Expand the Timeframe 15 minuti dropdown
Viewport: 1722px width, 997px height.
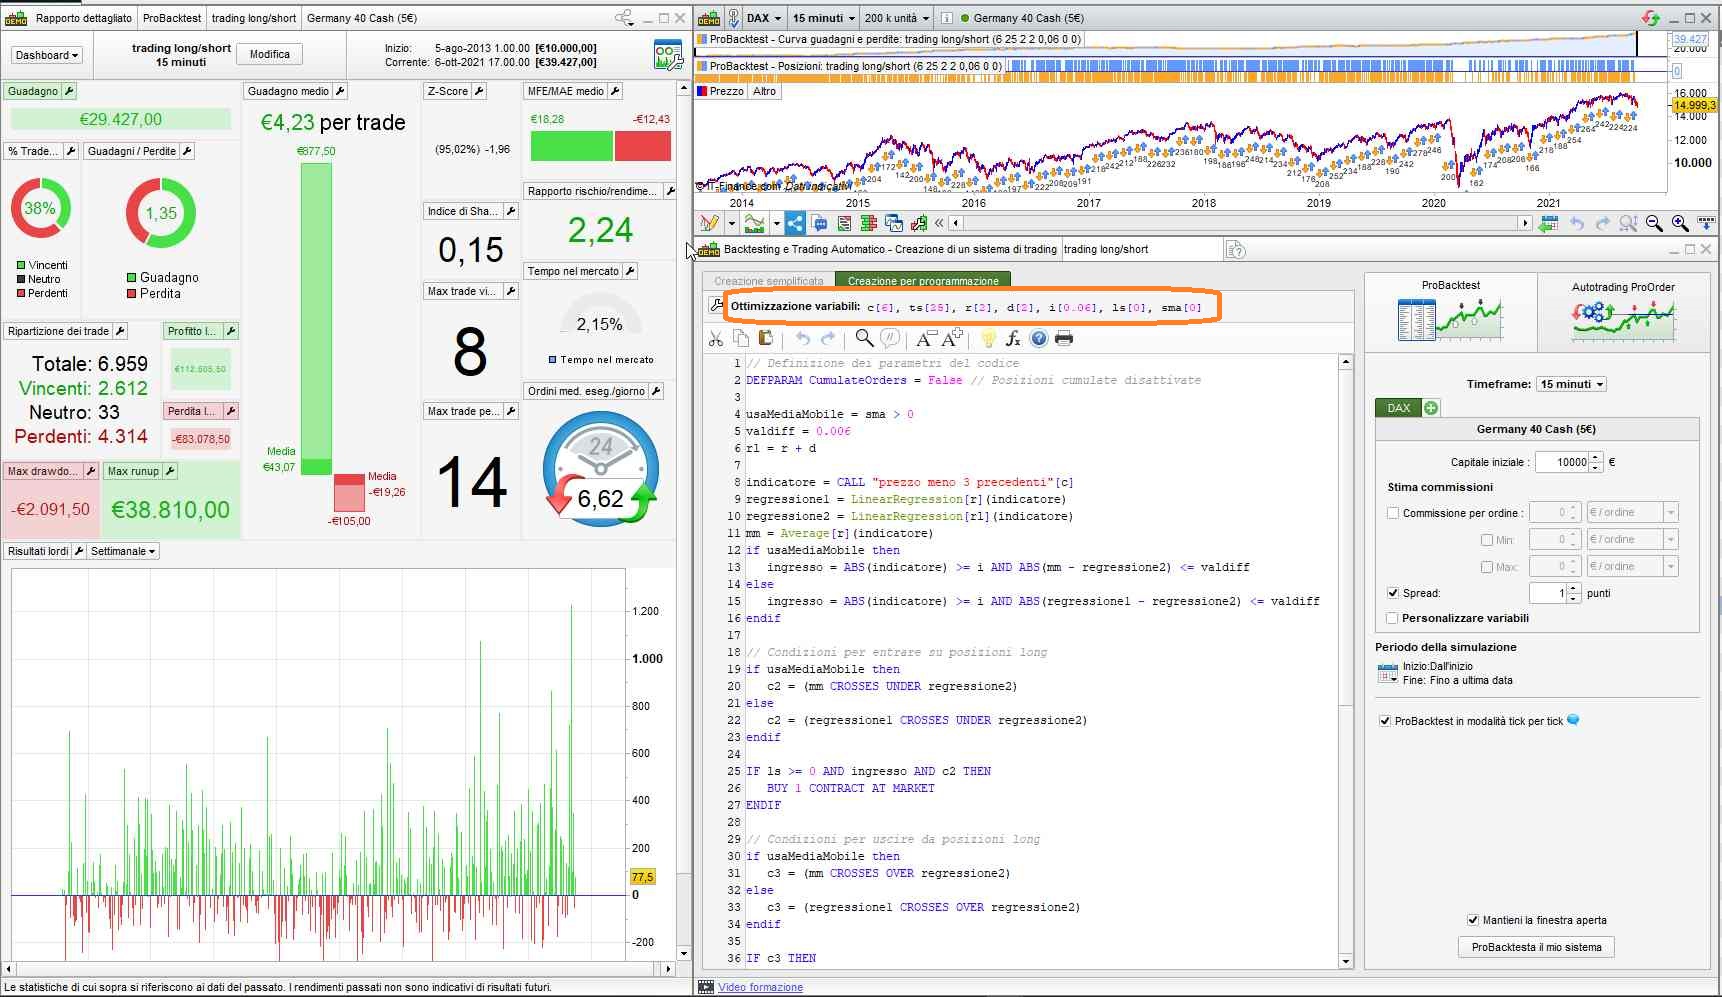1571,384
